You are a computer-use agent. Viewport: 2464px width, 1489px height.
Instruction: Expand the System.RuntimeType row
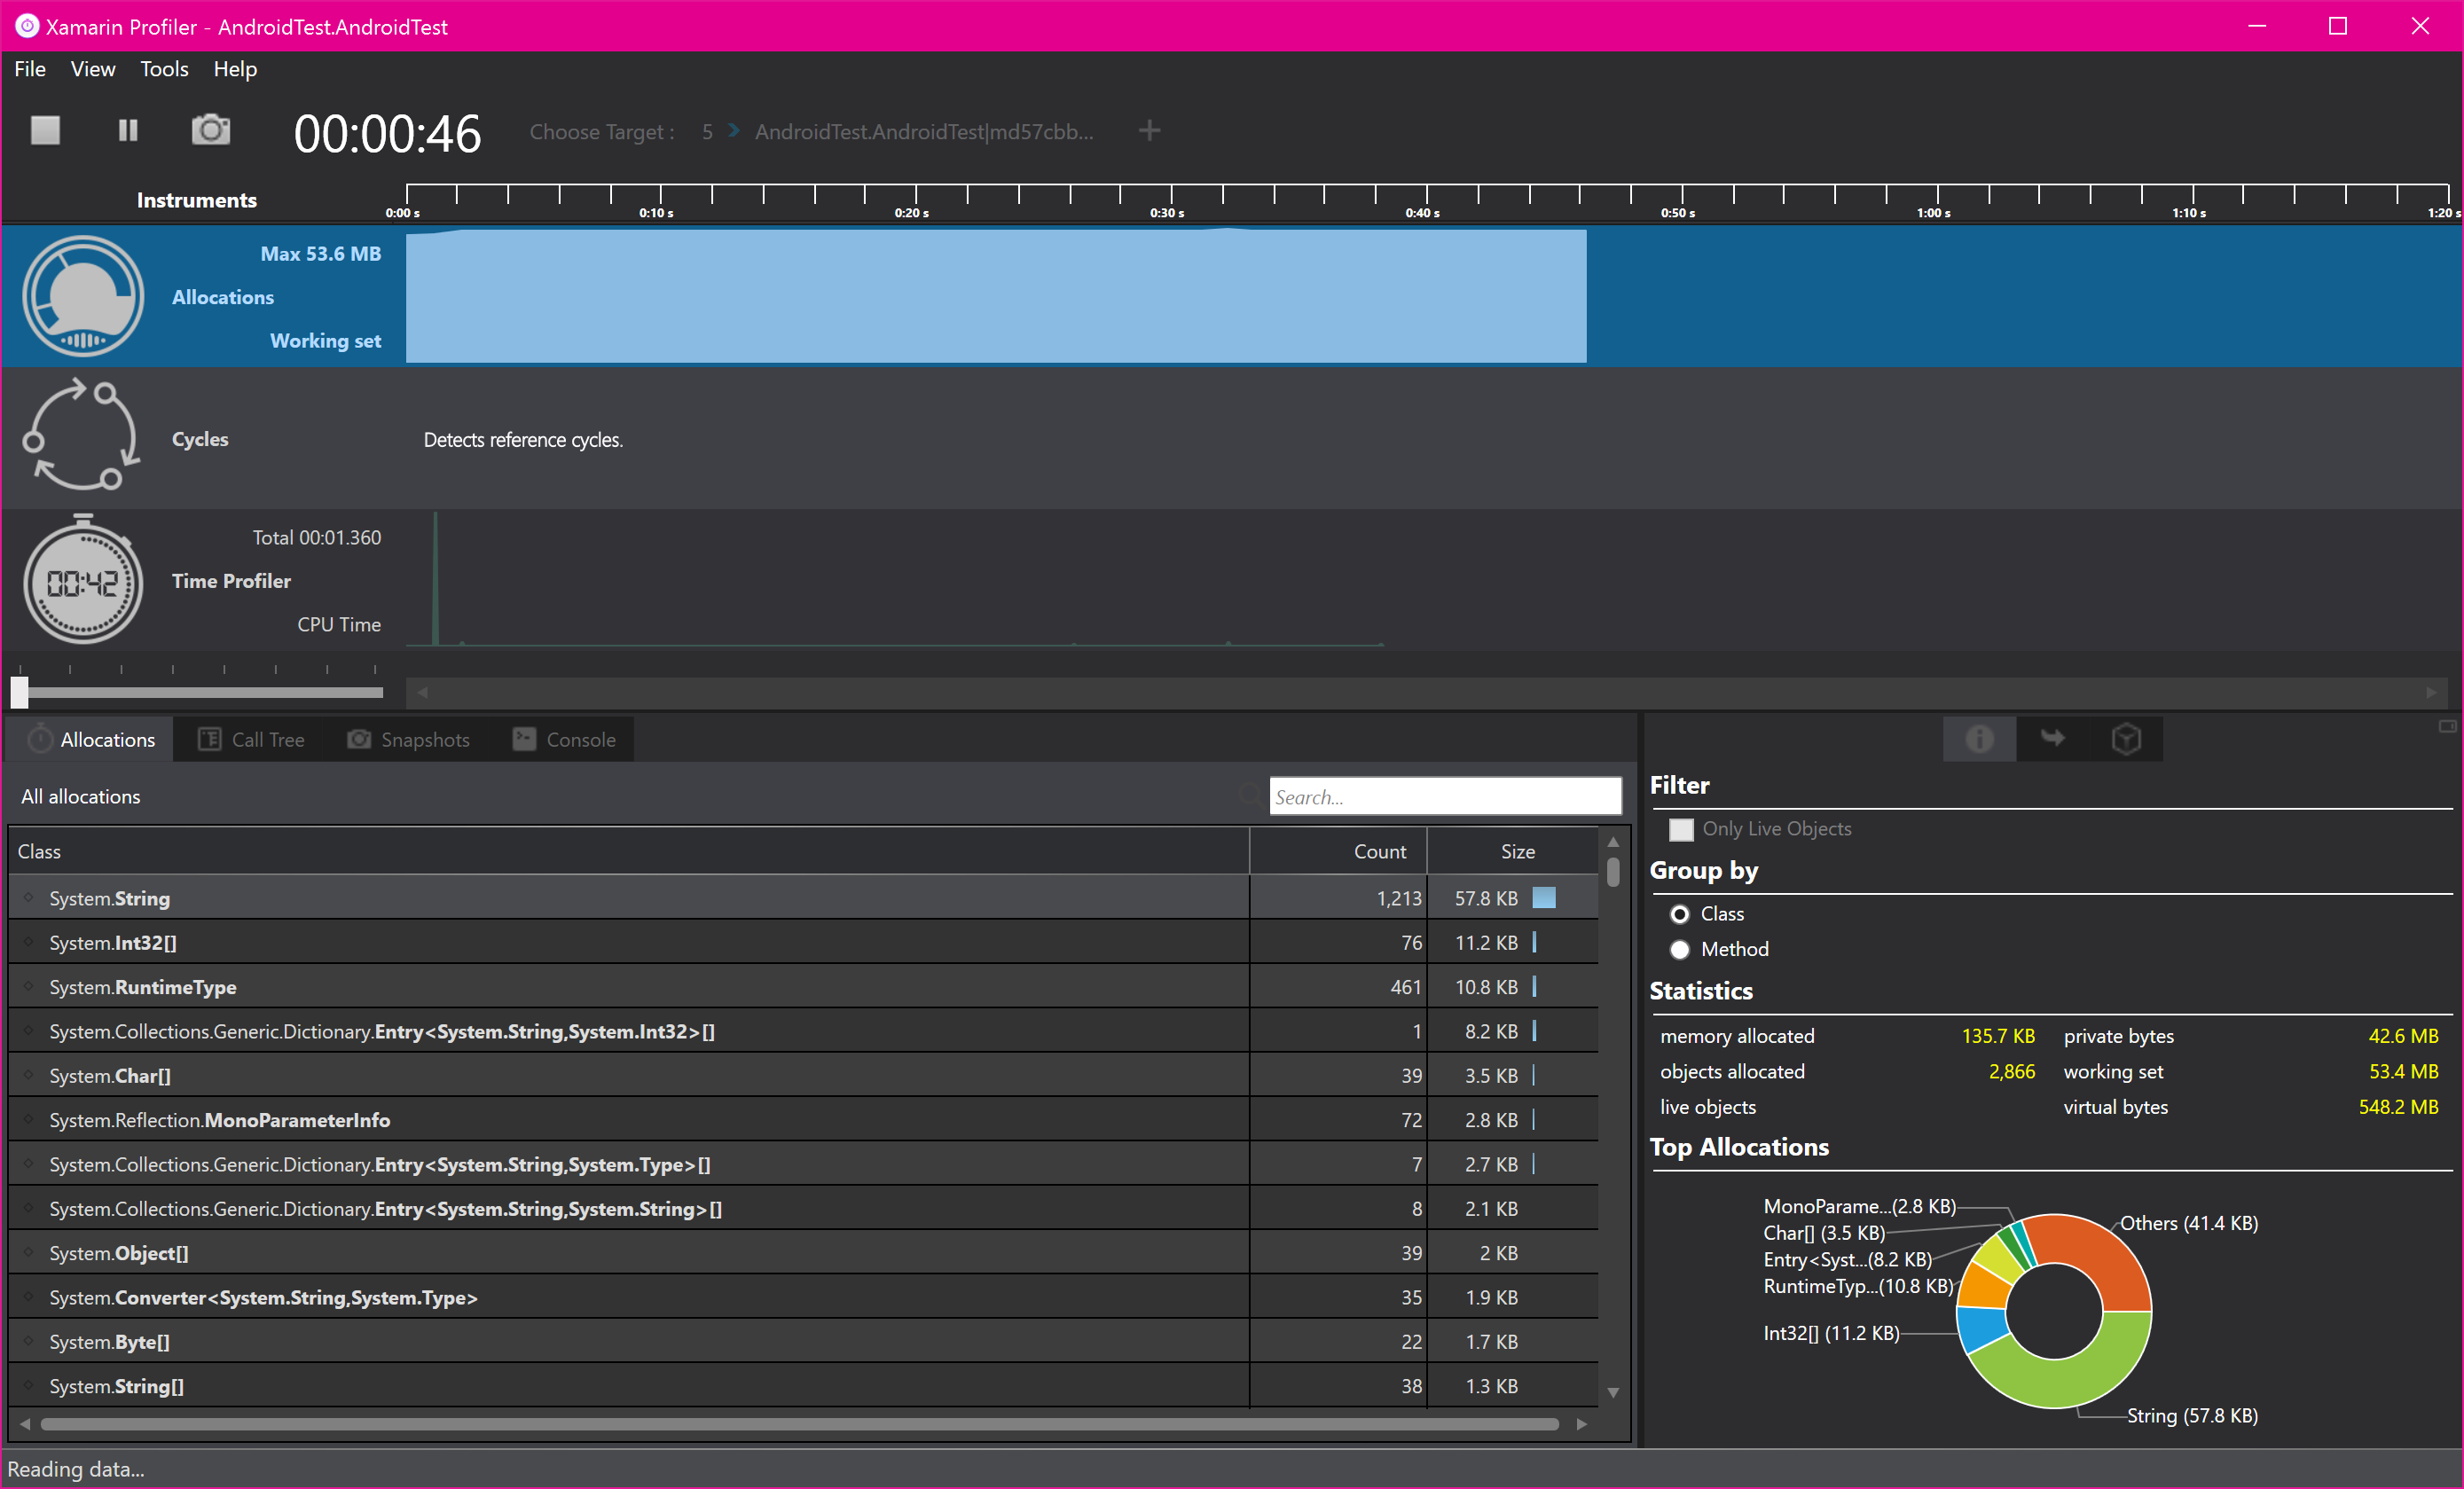click(29, 986)
